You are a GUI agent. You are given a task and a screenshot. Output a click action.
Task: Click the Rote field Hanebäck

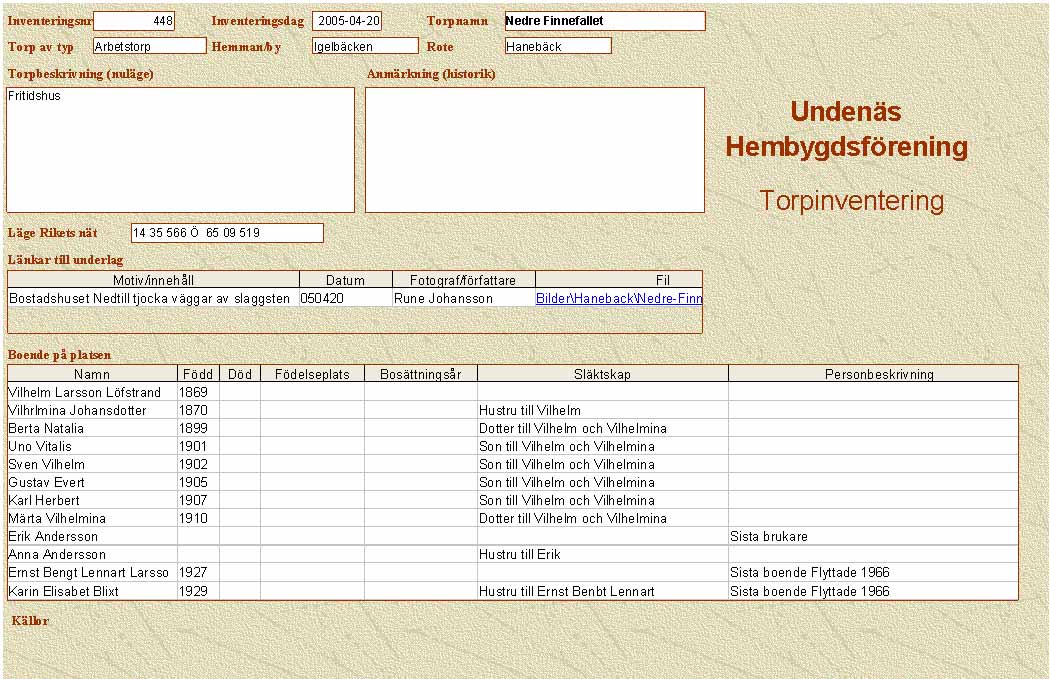tap(557, 46)
